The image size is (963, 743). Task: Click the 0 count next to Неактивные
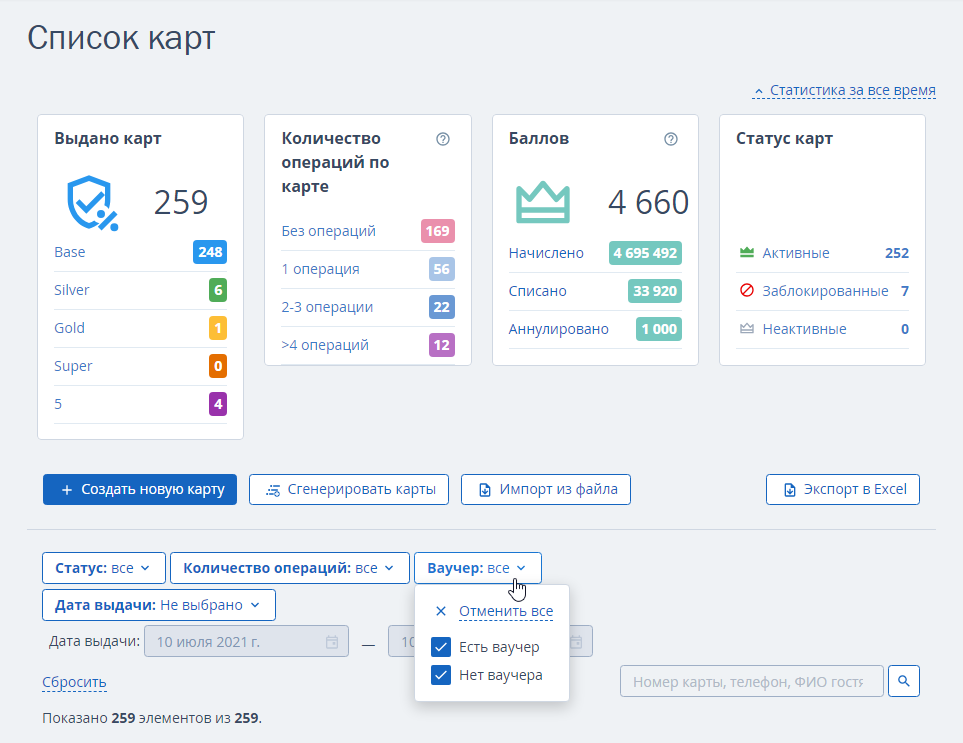905,329
